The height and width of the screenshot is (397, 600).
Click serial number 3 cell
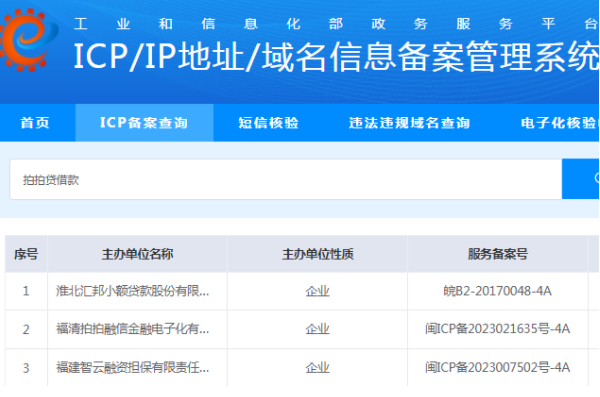26,368
